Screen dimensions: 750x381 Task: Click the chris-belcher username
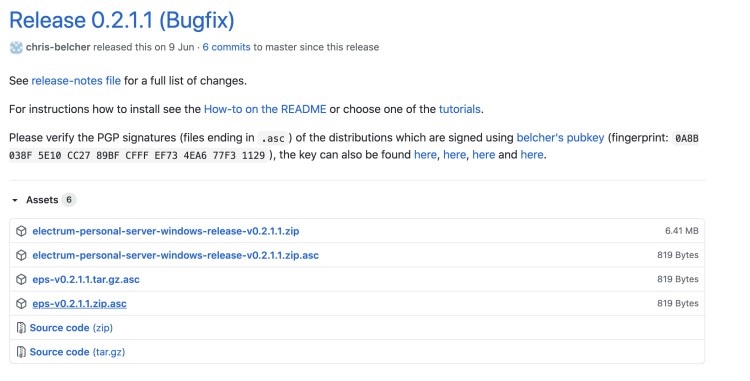coord(58,47)
